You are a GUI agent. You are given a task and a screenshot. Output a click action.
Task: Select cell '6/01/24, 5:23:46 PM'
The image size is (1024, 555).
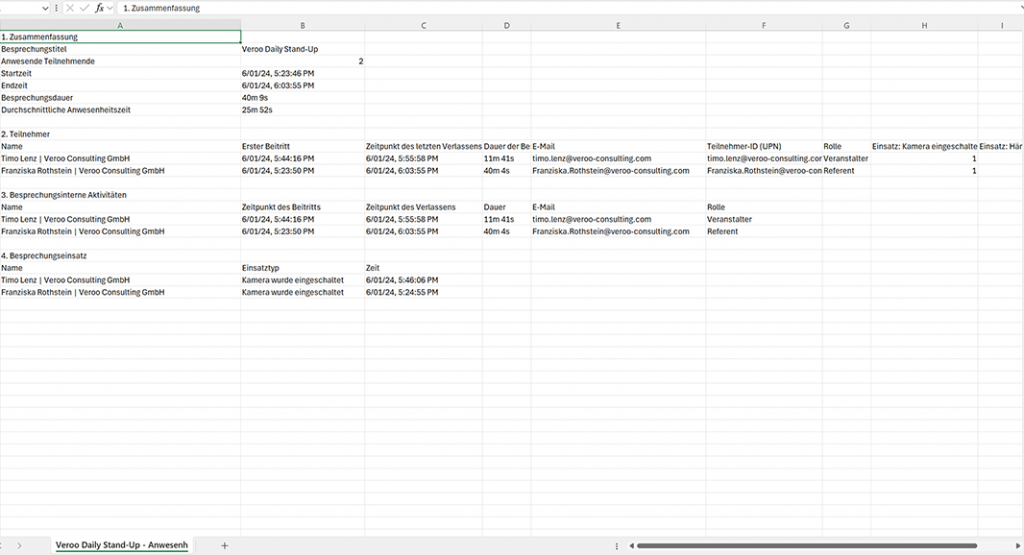(302, 73)
